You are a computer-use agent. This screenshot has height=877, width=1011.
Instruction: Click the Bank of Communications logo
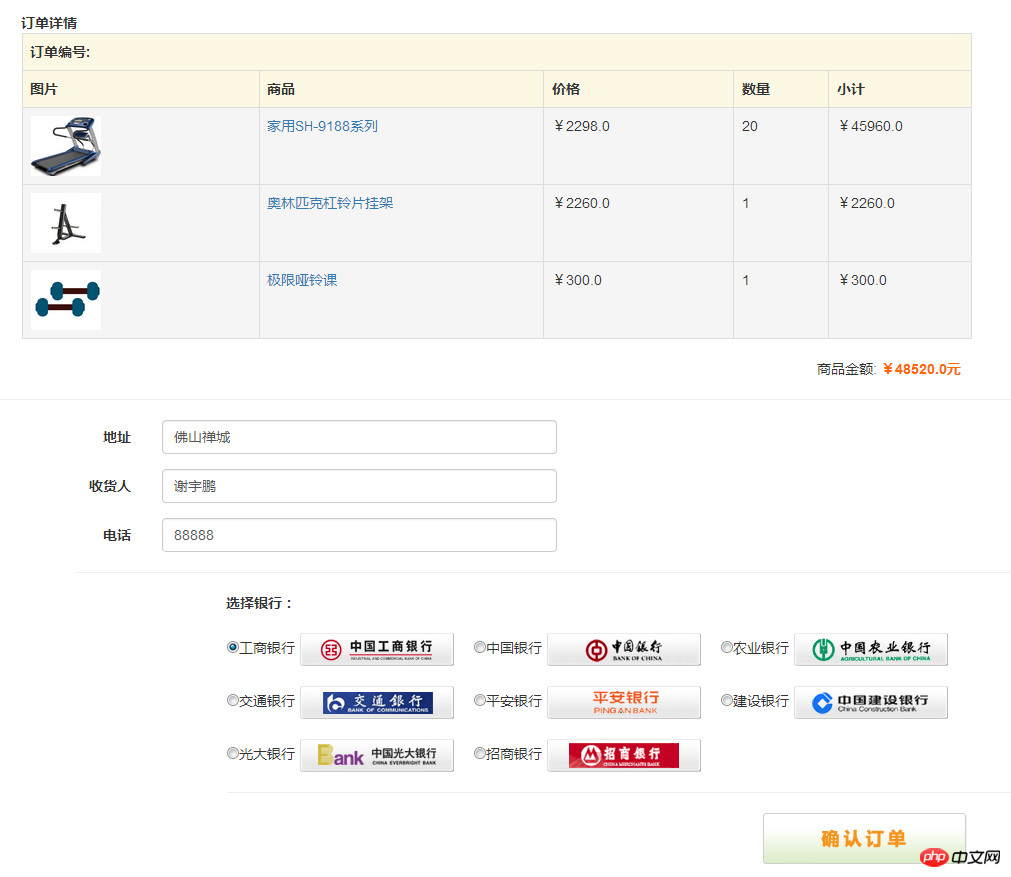point(377,702)
